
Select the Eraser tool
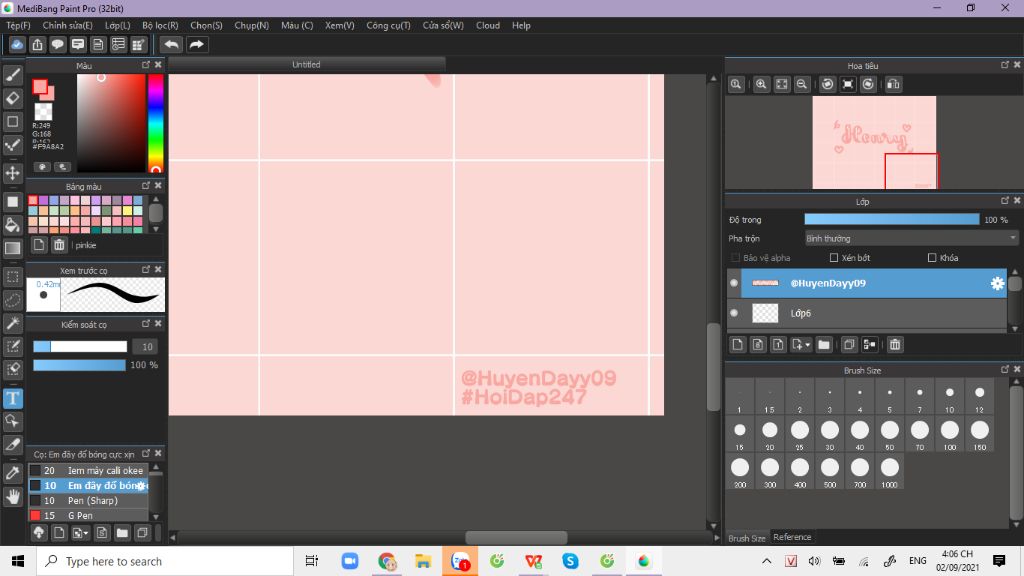[x=12, y=98]
